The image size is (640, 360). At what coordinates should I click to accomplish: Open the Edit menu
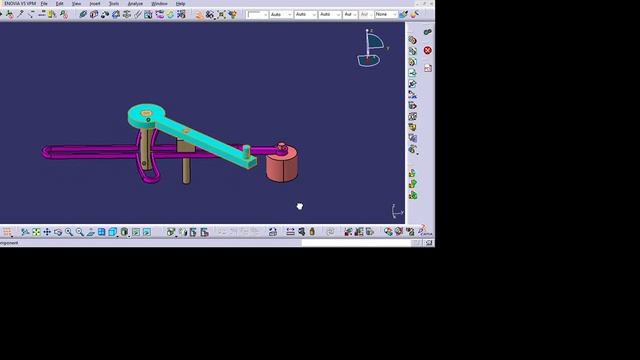[60, 4]
